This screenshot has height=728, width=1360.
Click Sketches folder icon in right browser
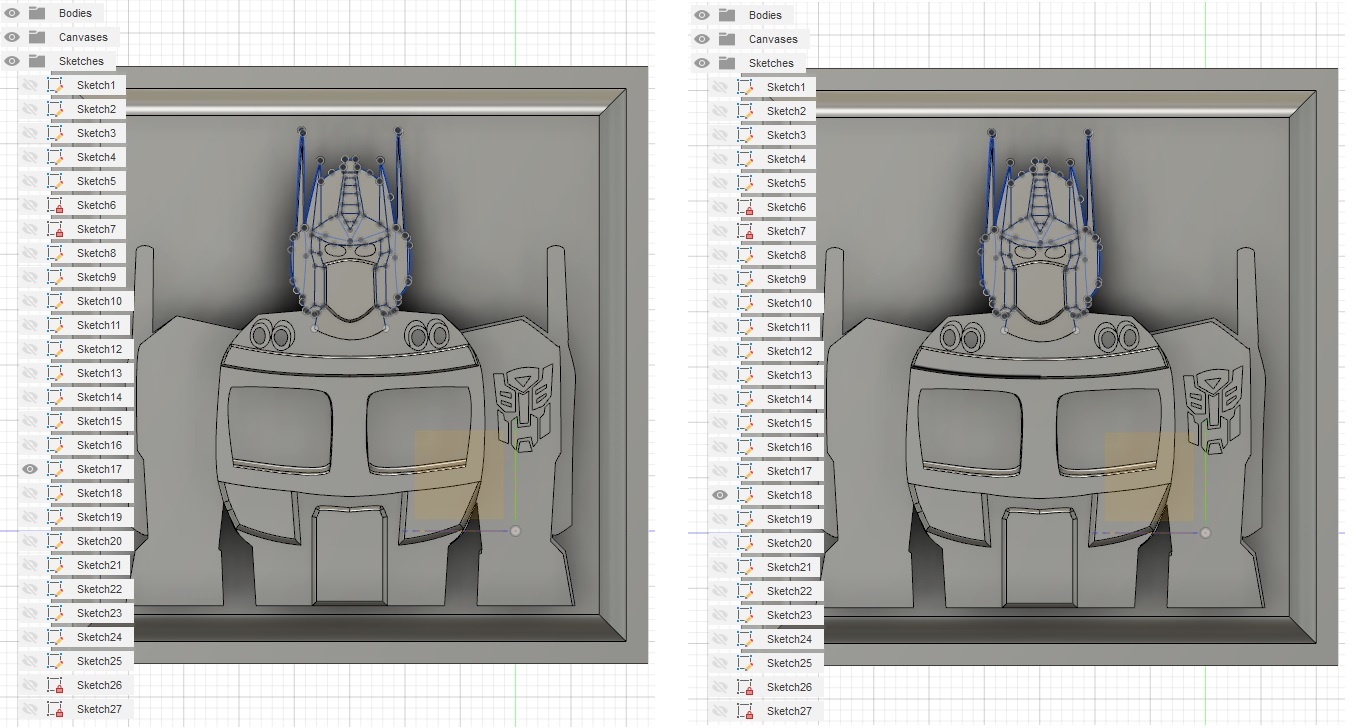[727, 63]
